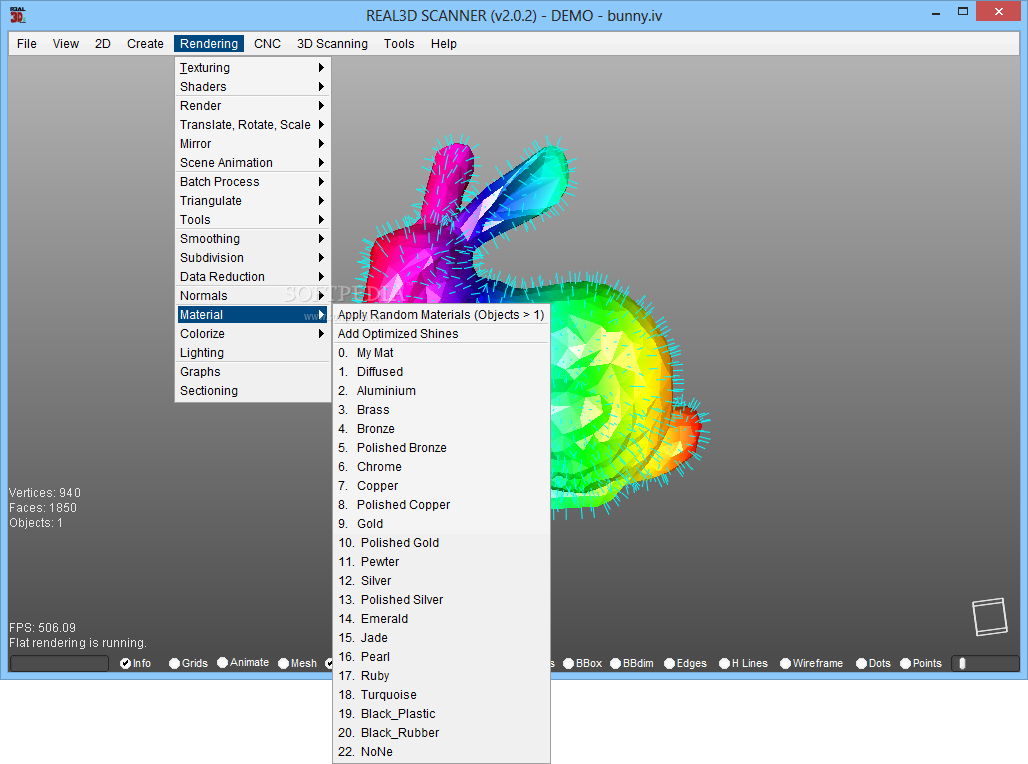1028x764 pixels.
Task: Choose the Emerald material
Action: point(441,619)
